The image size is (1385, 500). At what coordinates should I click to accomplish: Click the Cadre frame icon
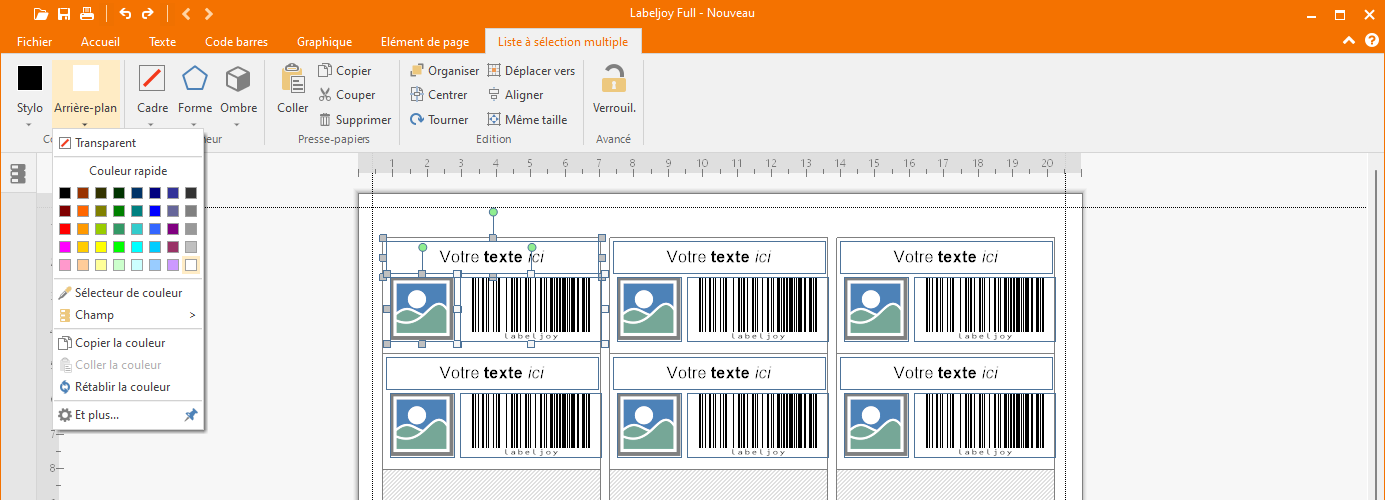[152, 78]
